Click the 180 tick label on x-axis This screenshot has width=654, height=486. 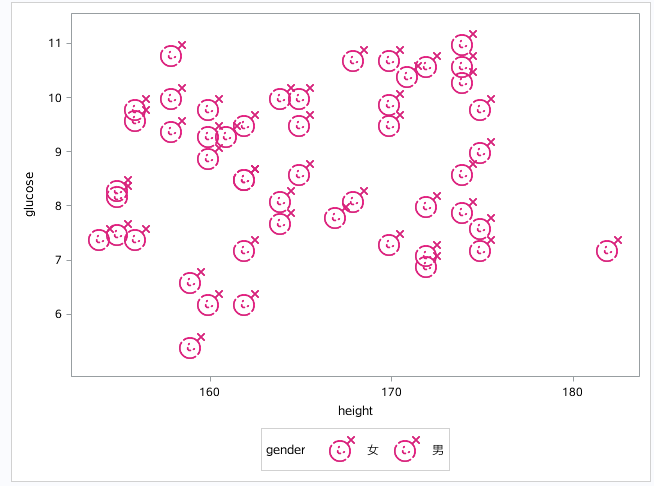(572, 391)
